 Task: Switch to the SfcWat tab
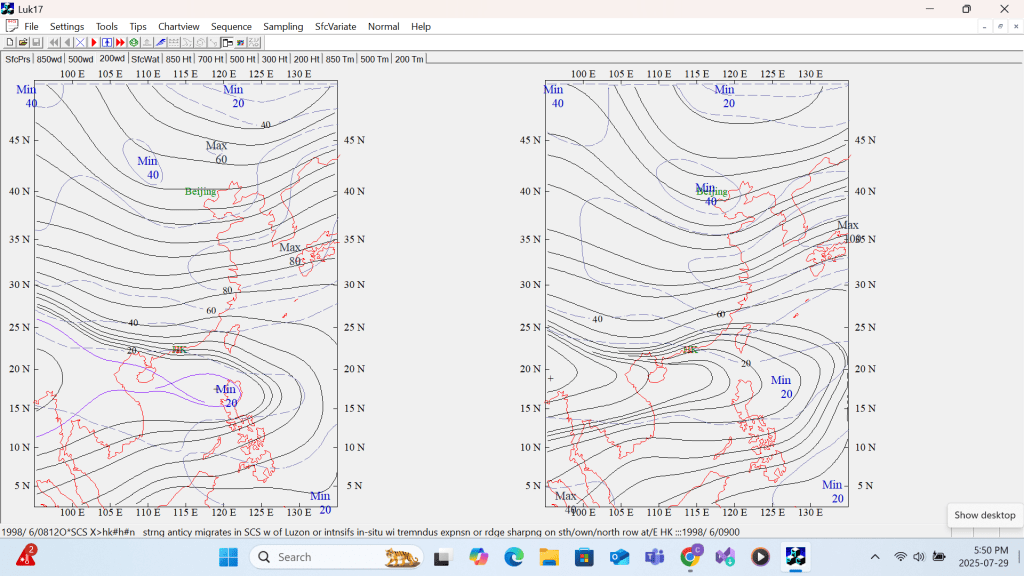[x=145, y=59]
